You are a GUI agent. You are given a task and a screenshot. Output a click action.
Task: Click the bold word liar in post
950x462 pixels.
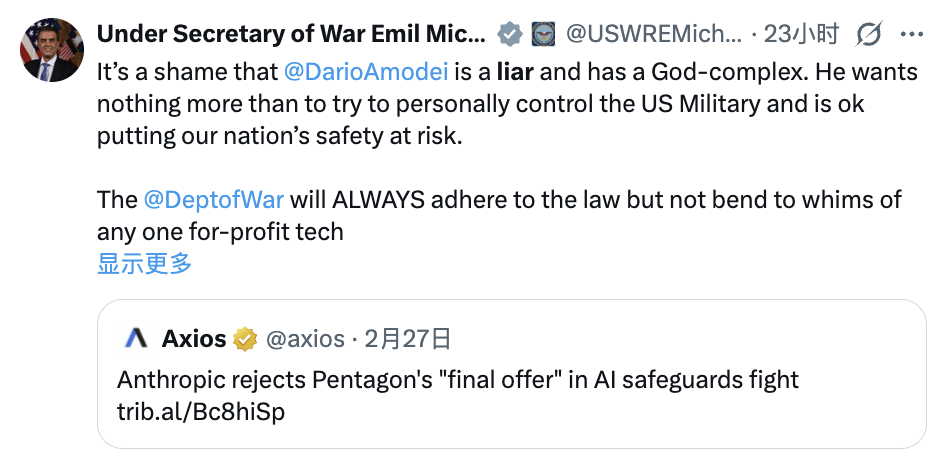click(515, 73)
